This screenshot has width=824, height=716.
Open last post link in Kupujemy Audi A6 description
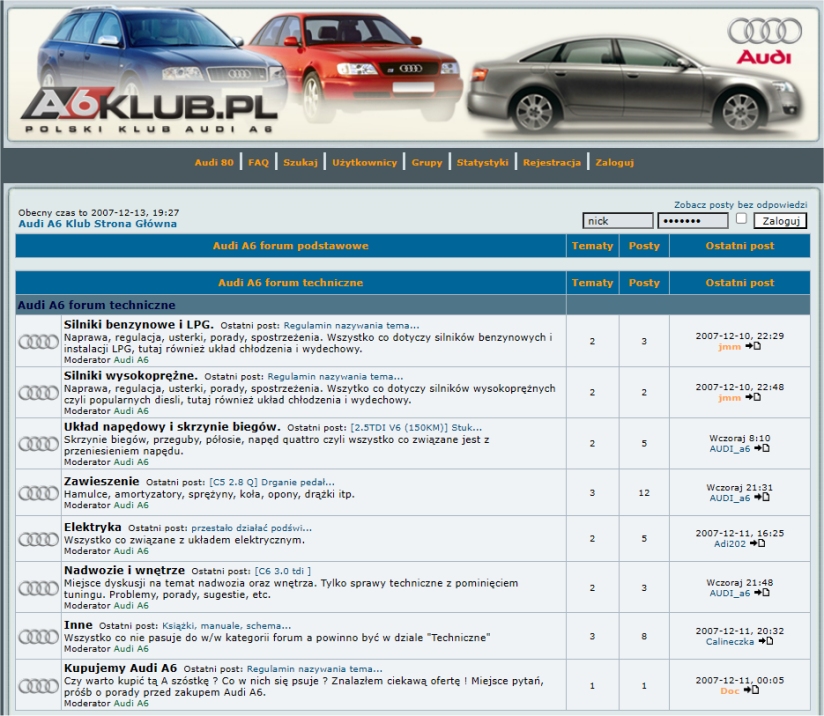pyautogui.click(x=315, y=669)
